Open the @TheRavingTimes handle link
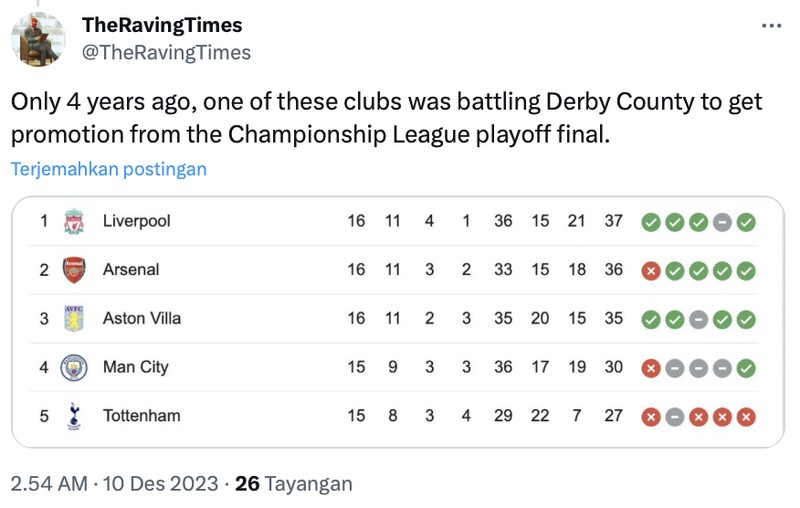Screen dimensions: 800x508 click(x=165, y=52)
